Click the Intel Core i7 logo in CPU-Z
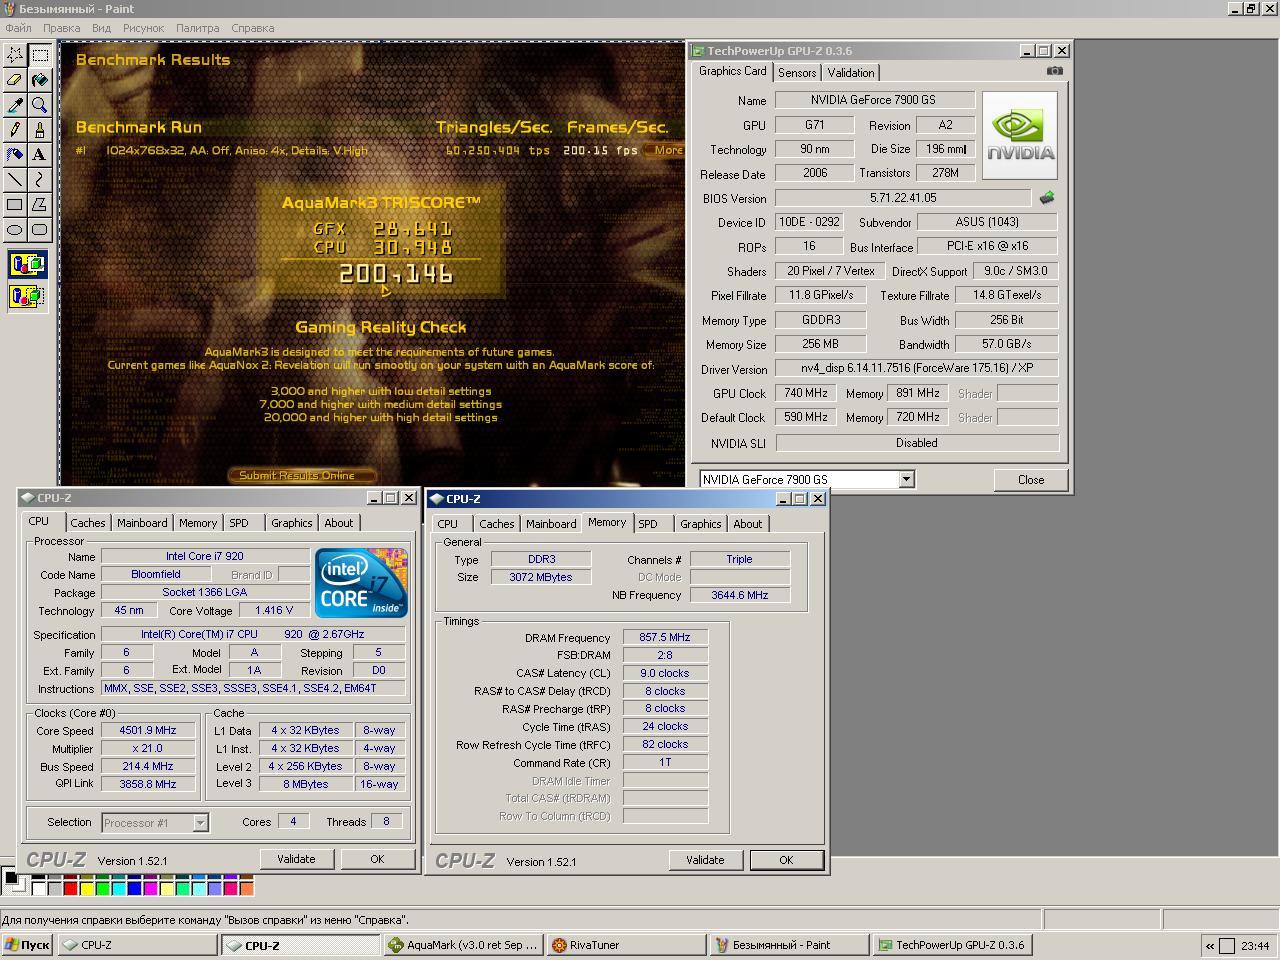1280x960 pixels. click(361, 583)
